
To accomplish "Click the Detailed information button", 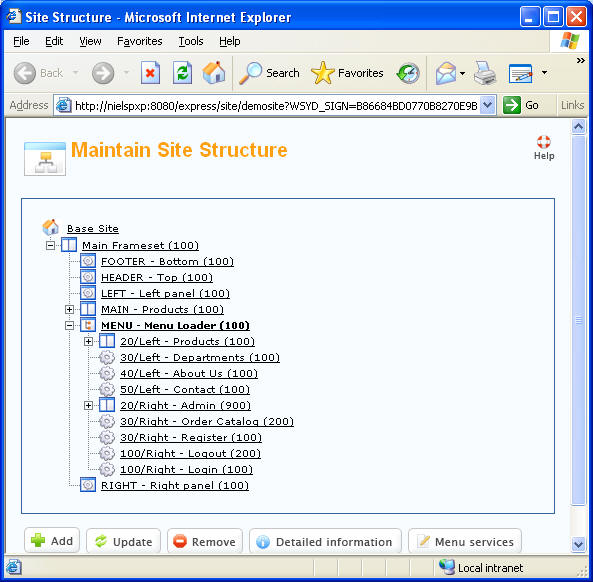I will click(x=325, y=542).
